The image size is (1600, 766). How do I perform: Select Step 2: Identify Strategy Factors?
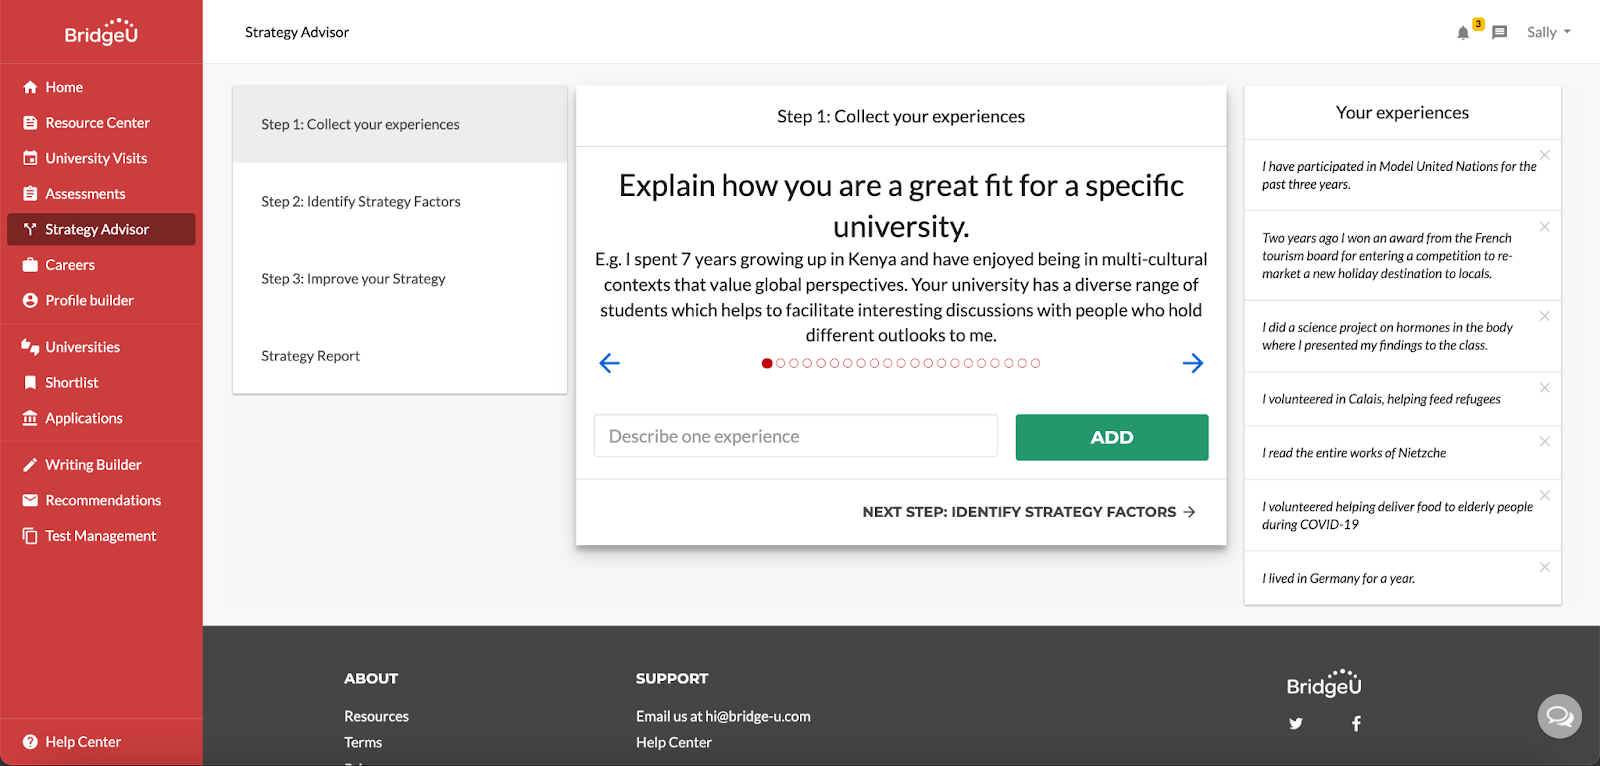pyautogui.click(x=400, y=201)
